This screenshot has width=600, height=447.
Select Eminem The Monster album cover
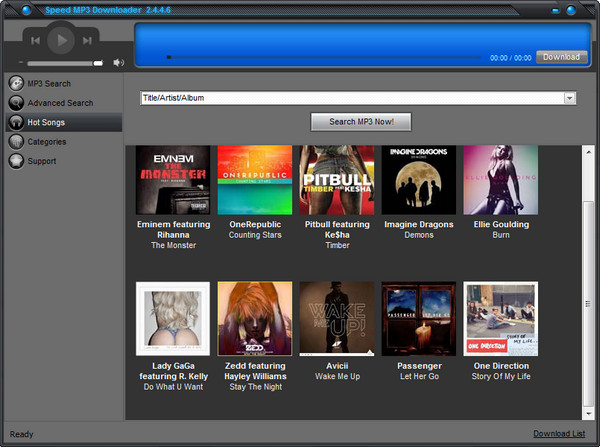point(173,180)
